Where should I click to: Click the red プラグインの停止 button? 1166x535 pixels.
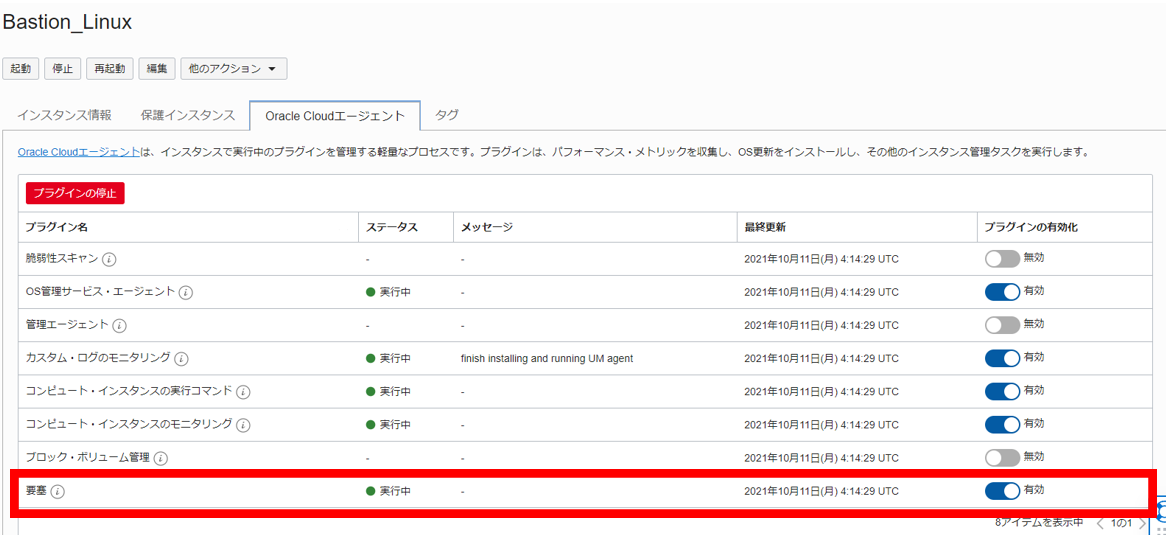coord(75,193)
